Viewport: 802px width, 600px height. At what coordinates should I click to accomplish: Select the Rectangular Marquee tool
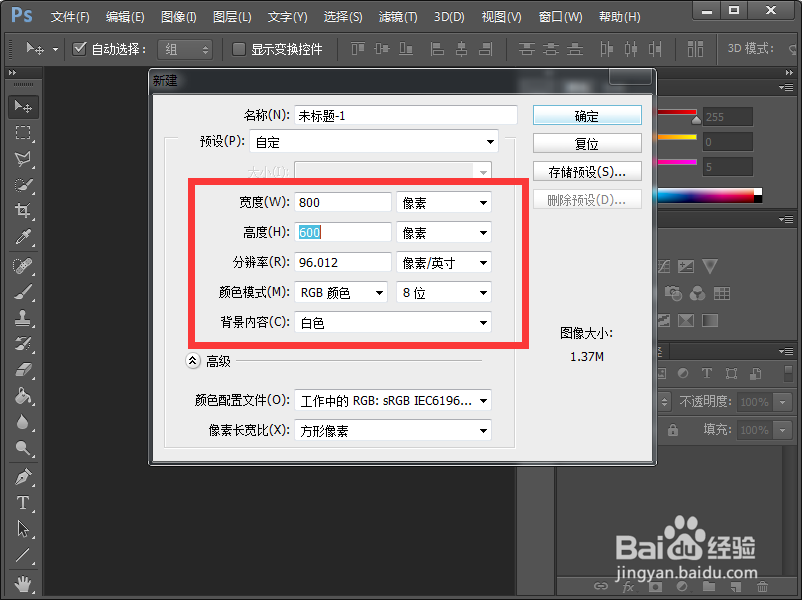coord(21,133)
